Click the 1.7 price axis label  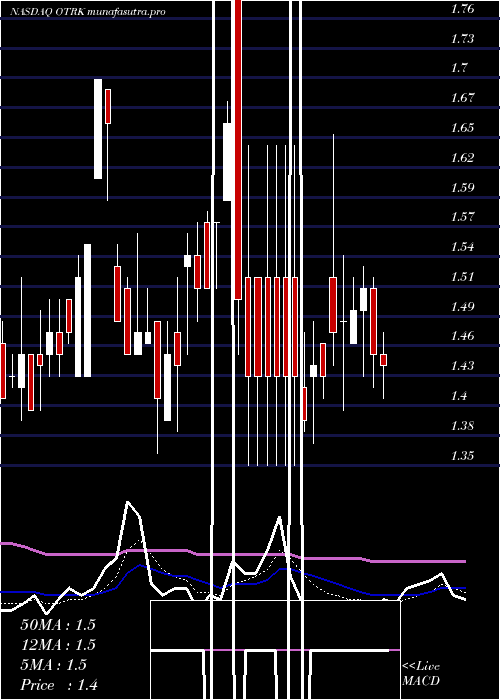coord(459,68)
